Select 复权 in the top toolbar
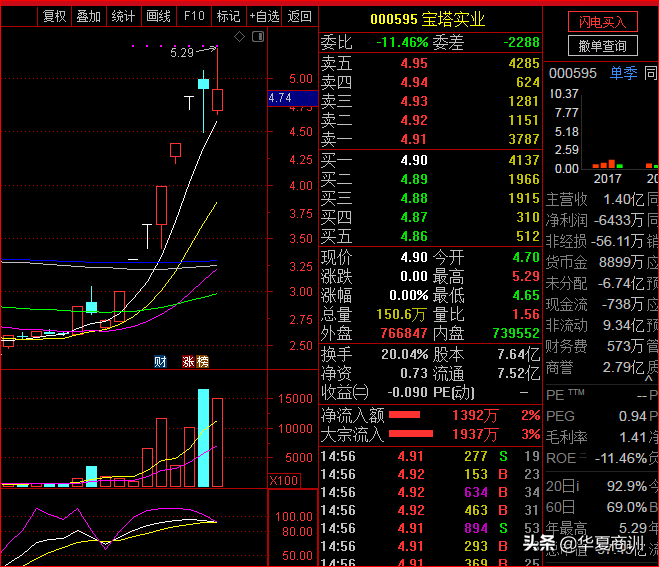Viewport: 659px width, 567px height. 55,17
